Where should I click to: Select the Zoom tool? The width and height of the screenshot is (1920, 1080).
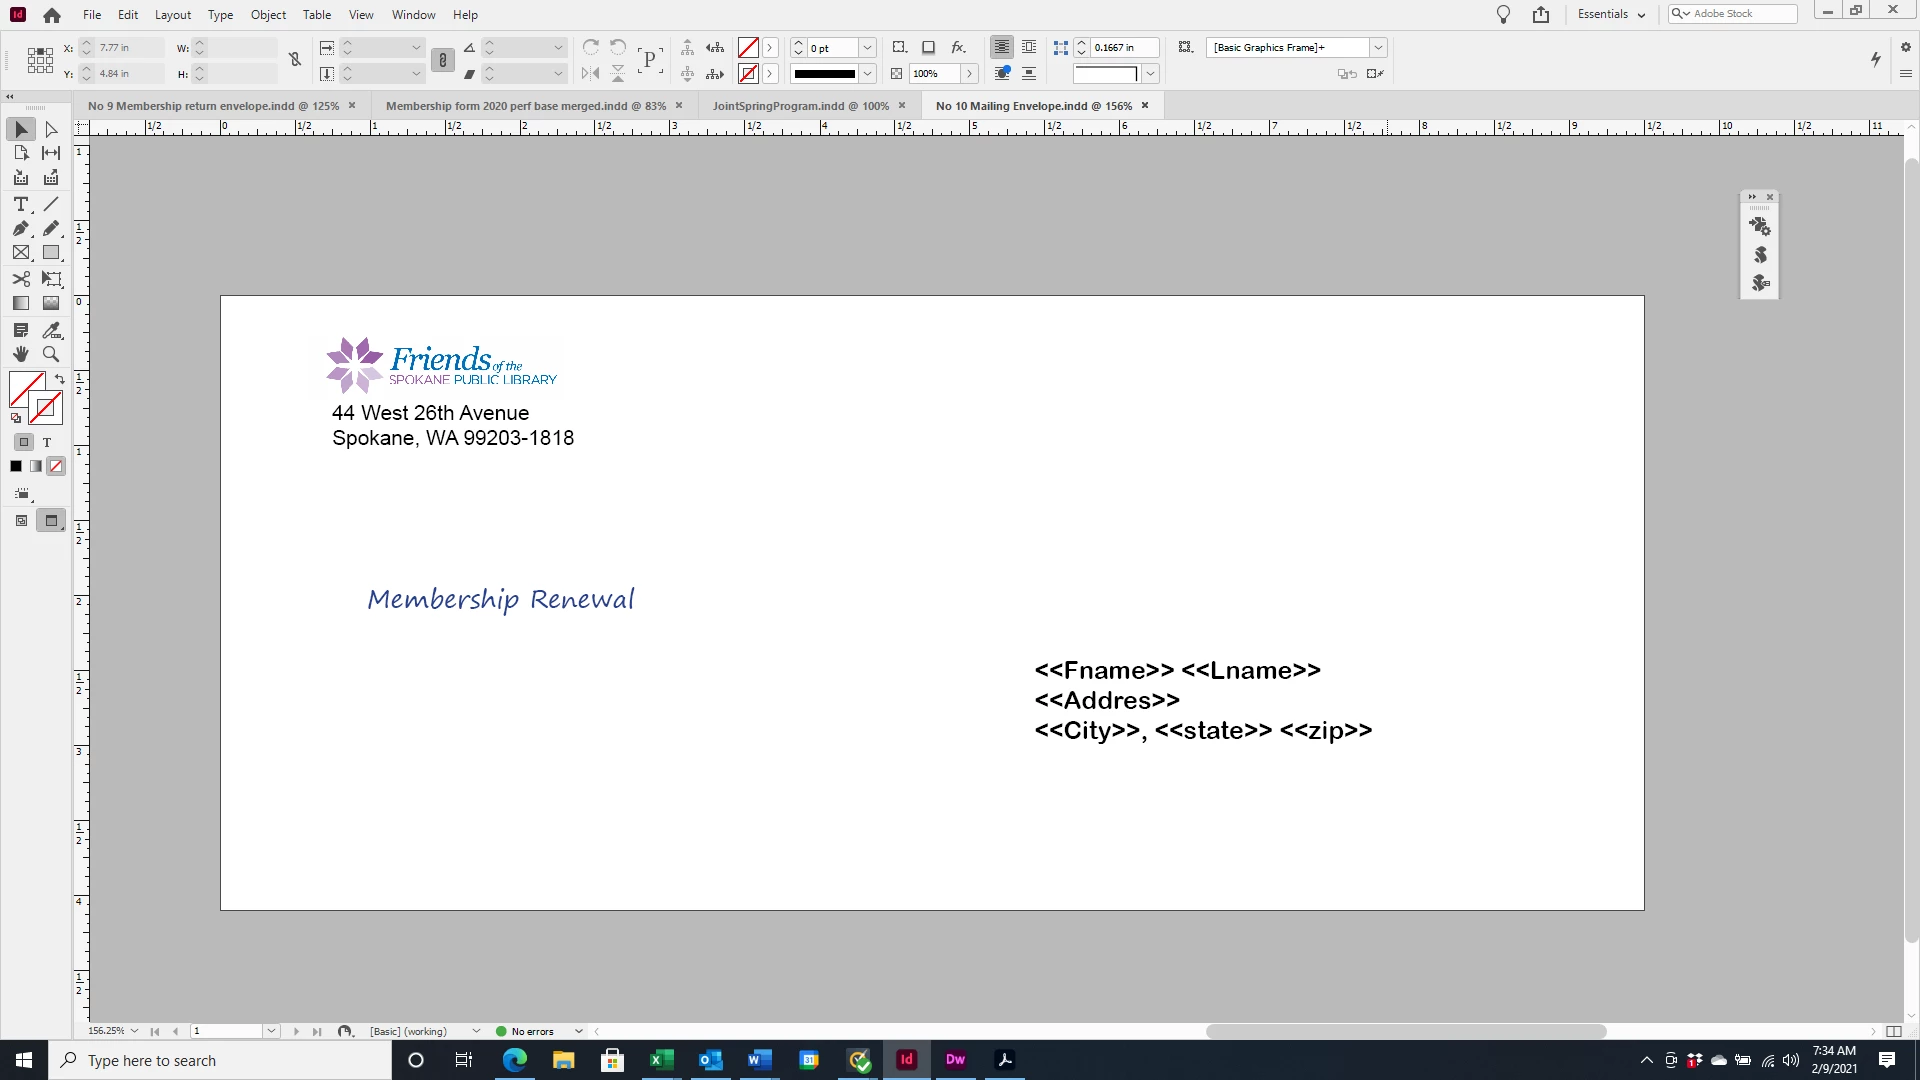coord(51,354)
